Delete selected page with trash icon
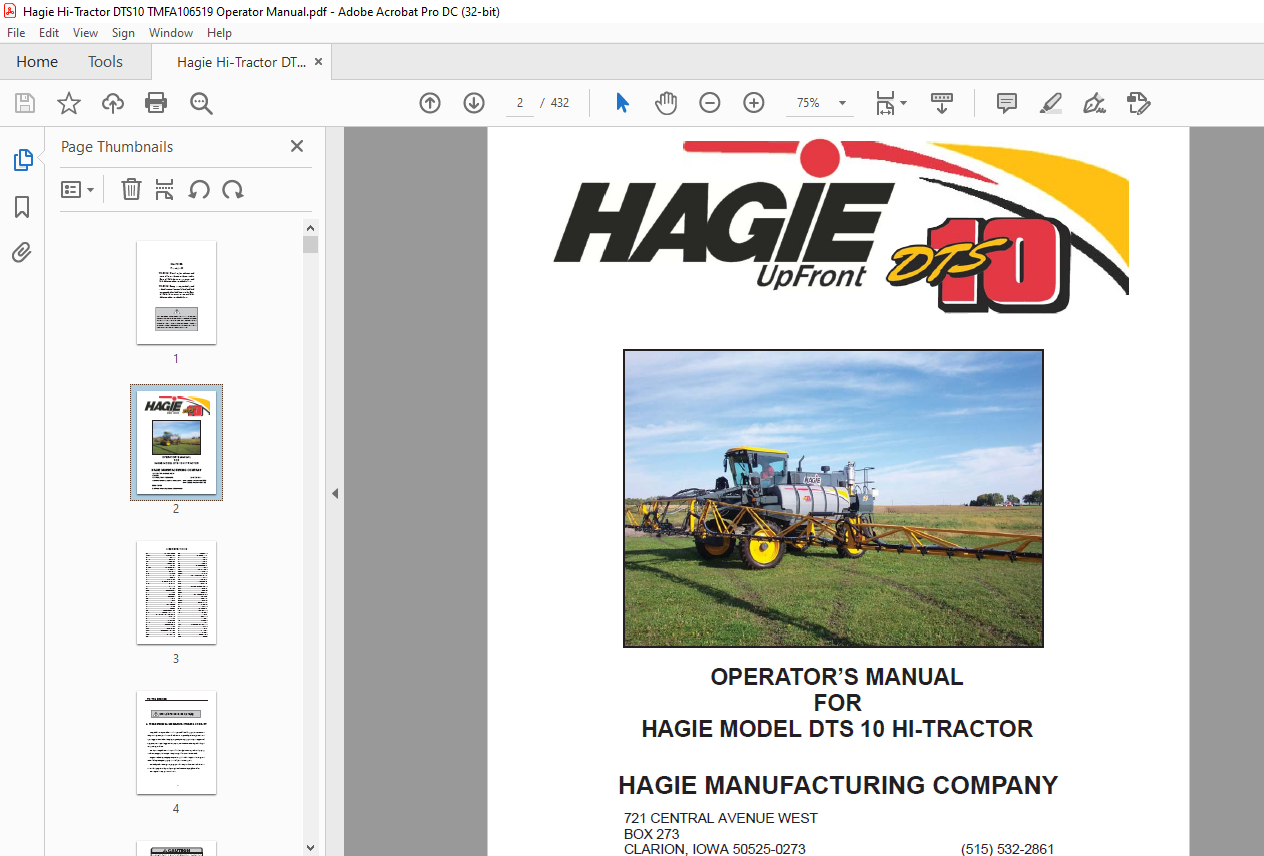 coord(131,189)
